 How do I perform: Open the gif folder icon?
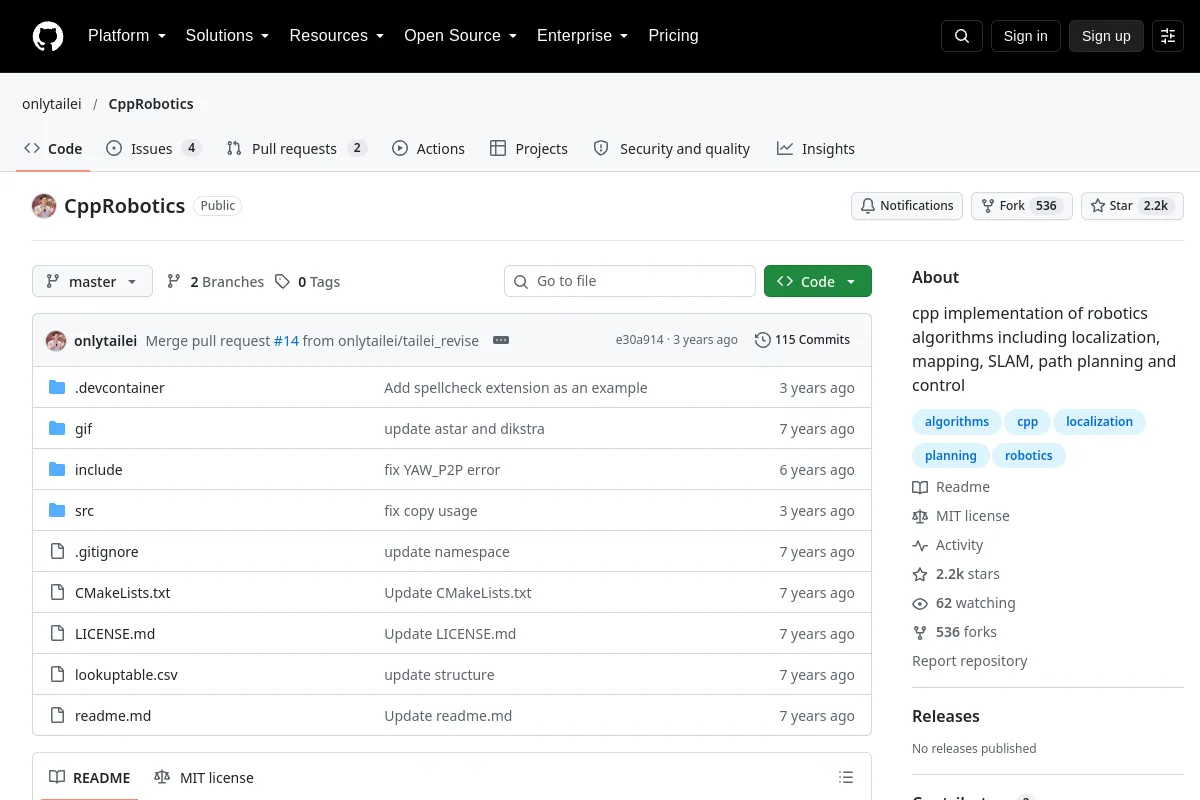tap(57, 428)
